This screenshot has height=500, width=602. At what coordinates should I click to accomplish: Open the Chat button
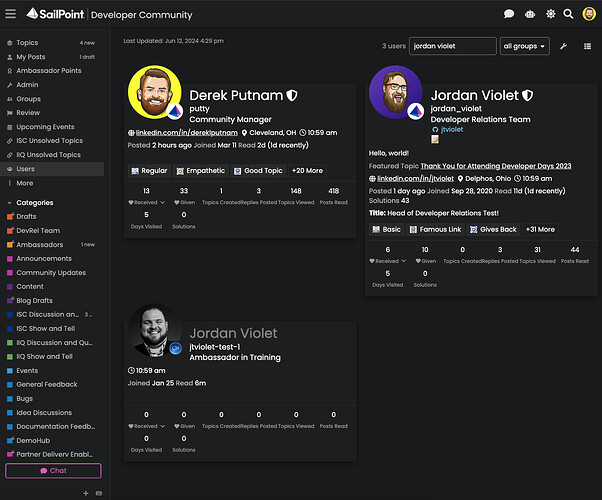tap(53, 471)
